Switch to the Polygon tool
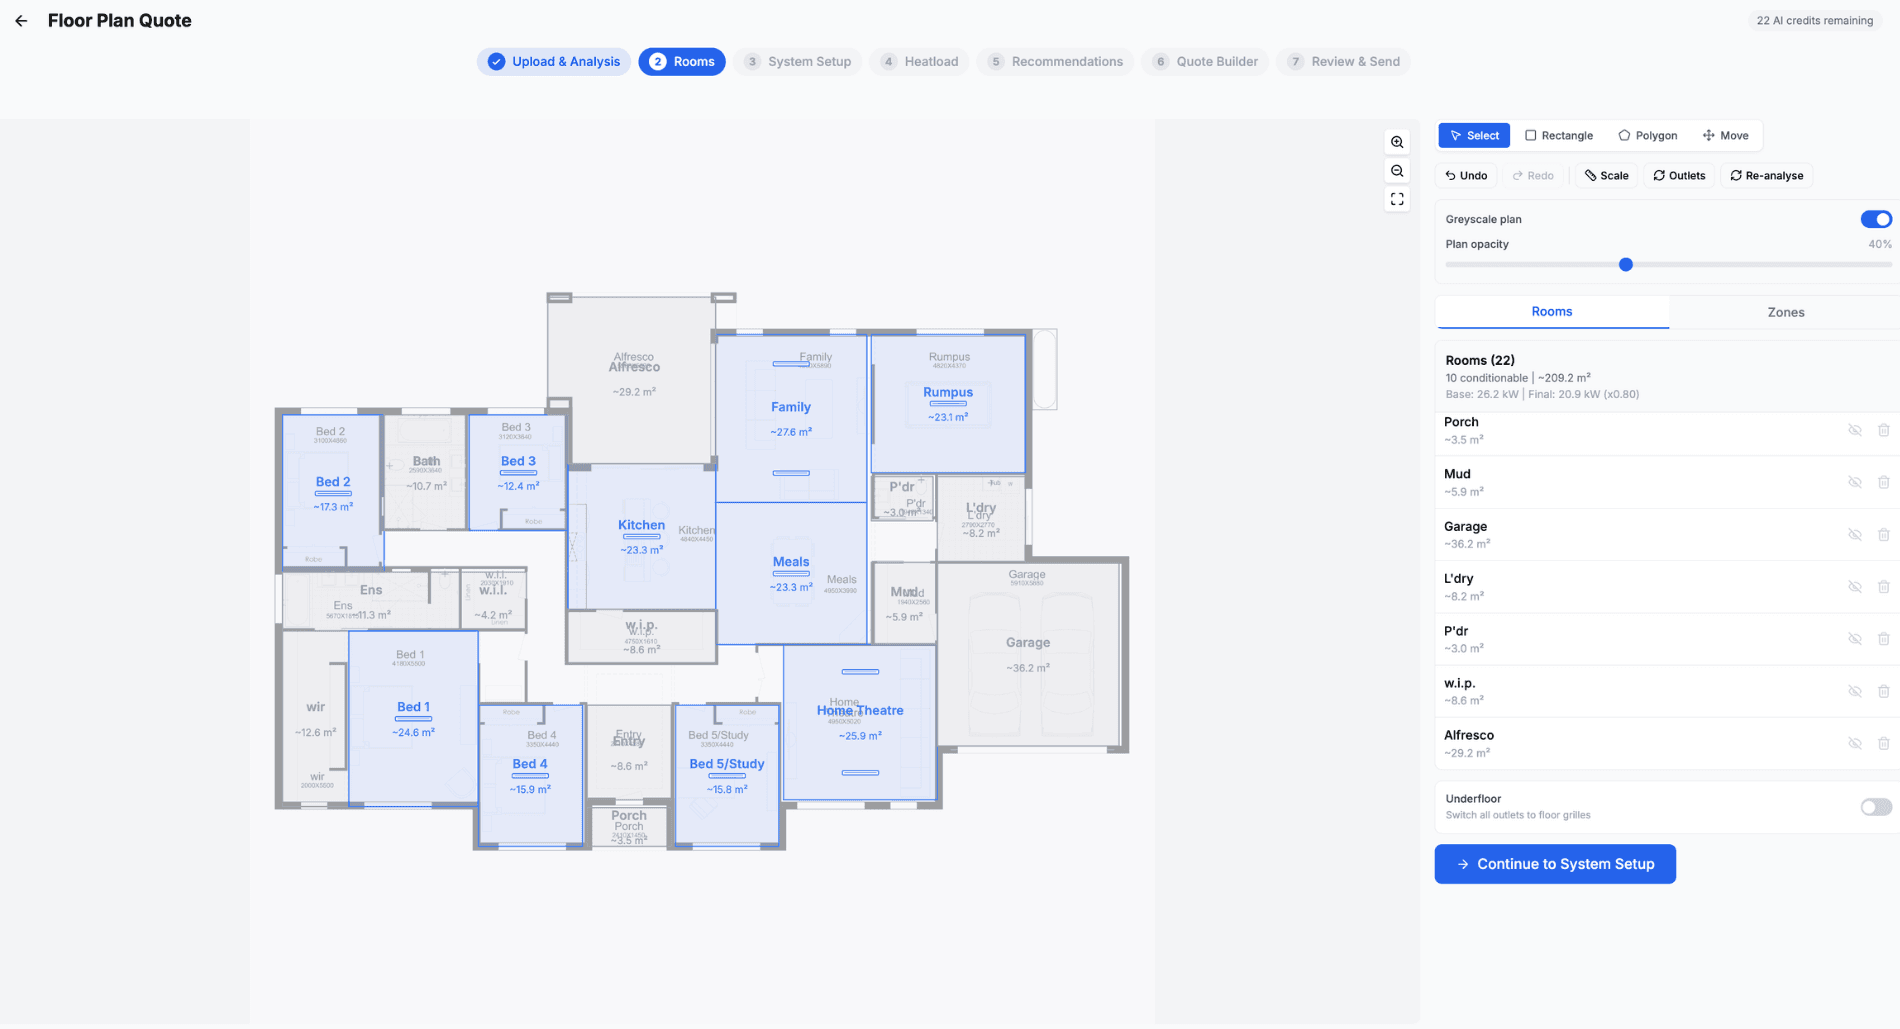The height and width of the screenshot is (1029, 1900). tap(1647, 135)
